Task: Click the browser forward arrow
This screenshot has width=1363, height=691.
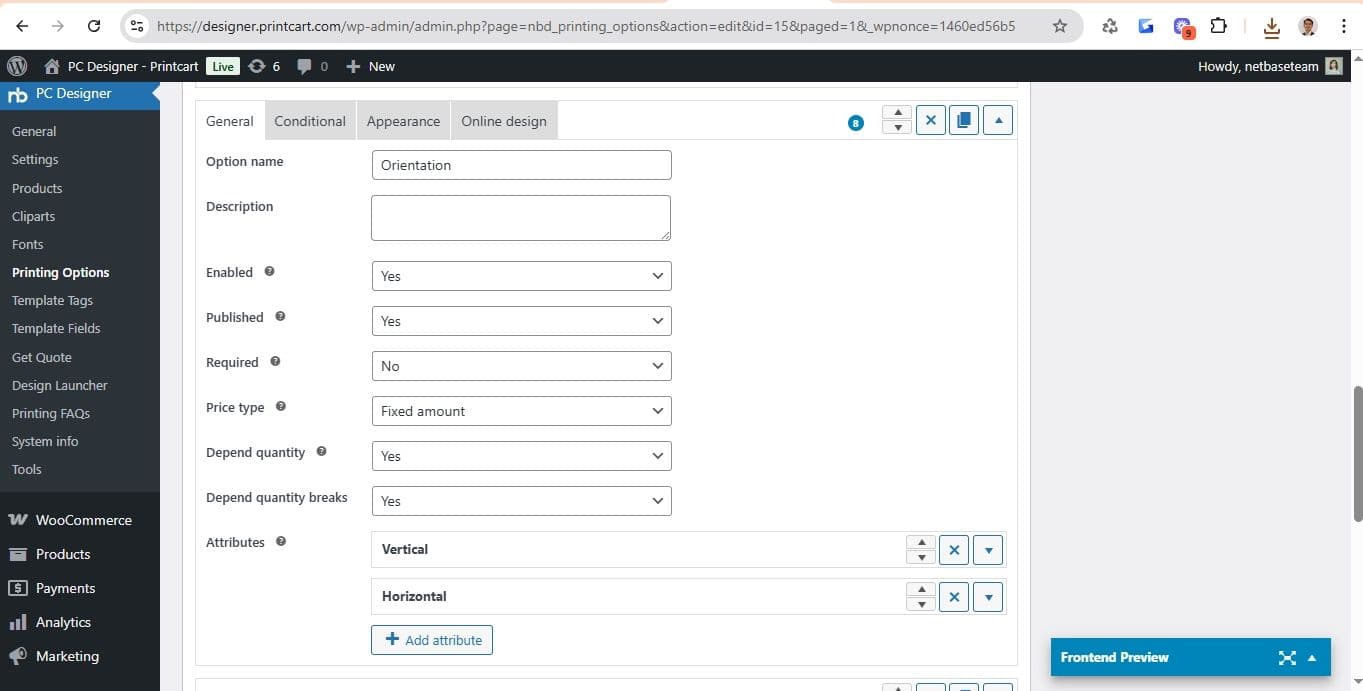Action: [58, 26]
